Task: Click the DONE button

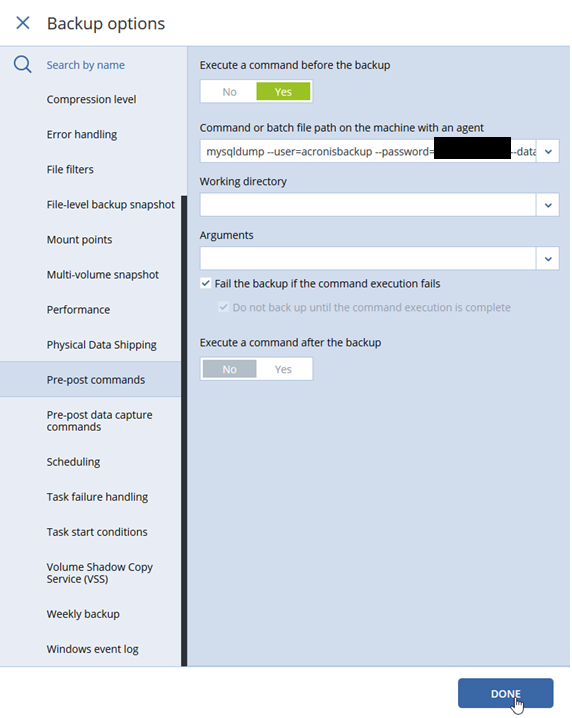Action: (506, 694)
